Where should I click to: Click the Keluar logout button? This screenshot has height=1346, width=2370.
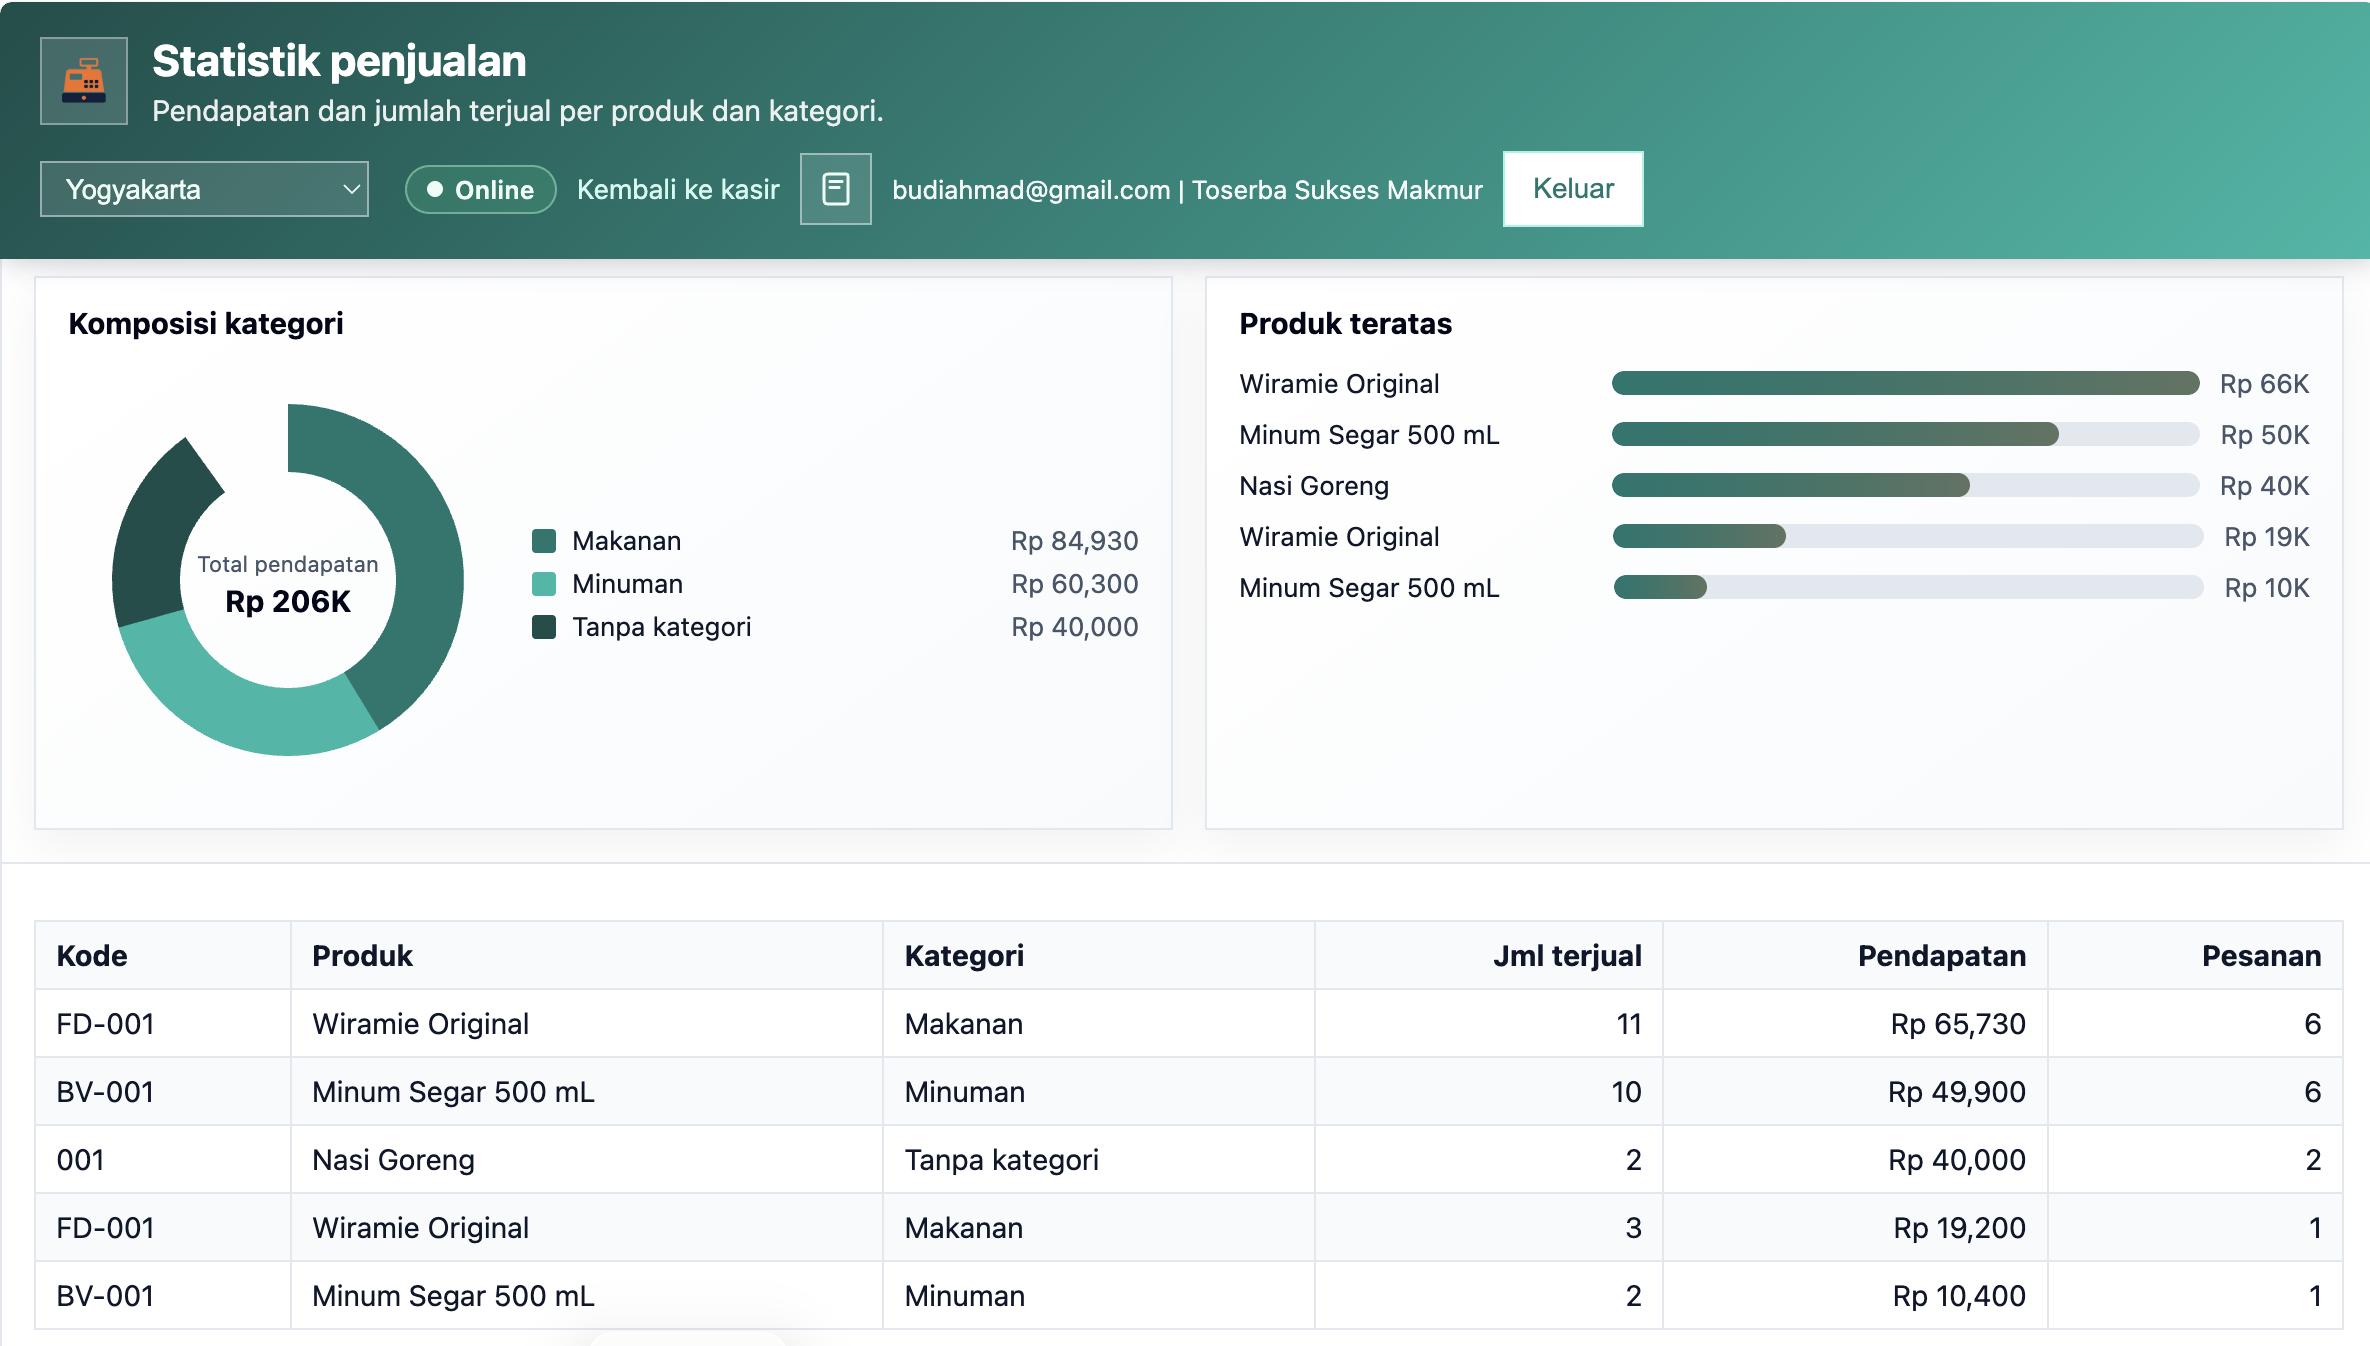(x=1573, y=189)
